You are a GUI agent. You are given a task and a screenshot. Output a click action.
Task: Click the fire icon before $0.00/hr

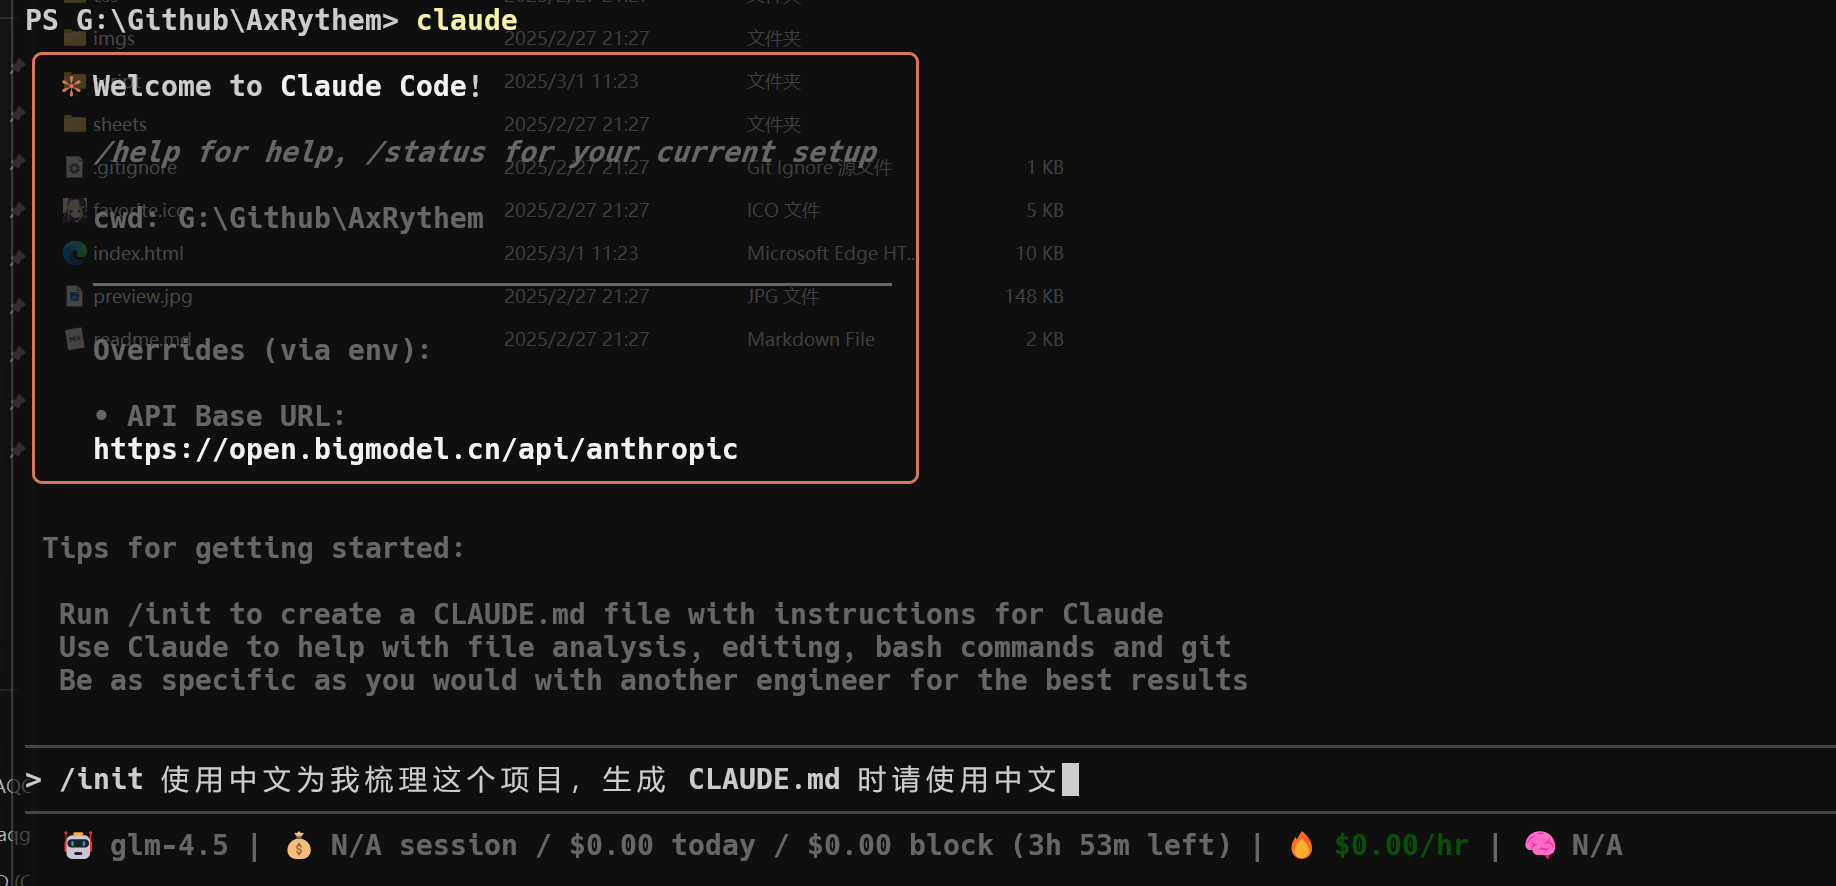[1301, 846]
